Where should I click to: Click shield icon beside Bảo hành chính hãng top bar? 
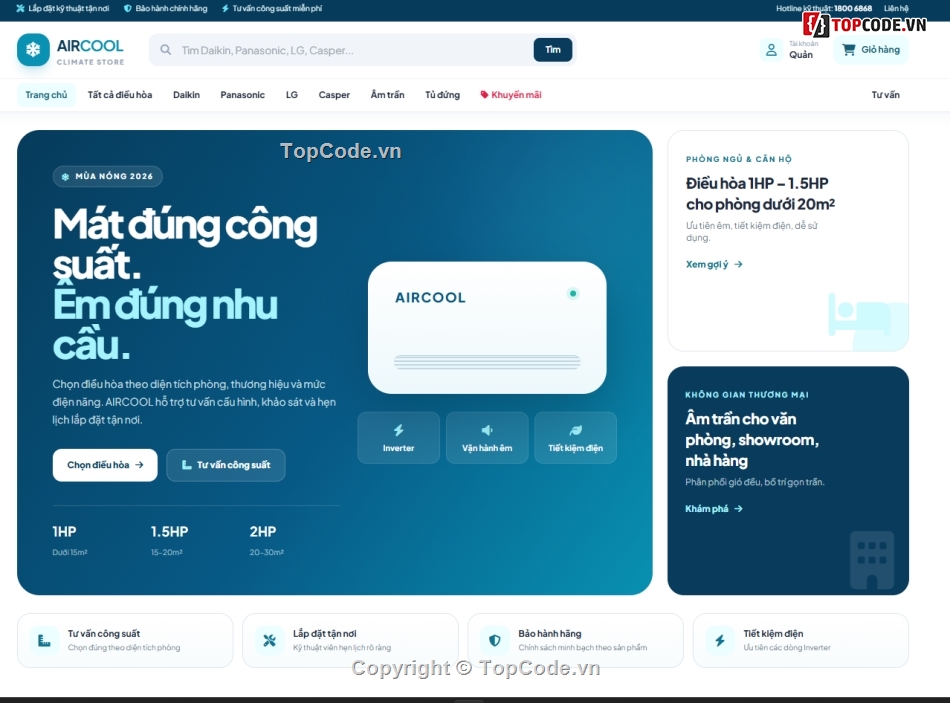[127, 8]
